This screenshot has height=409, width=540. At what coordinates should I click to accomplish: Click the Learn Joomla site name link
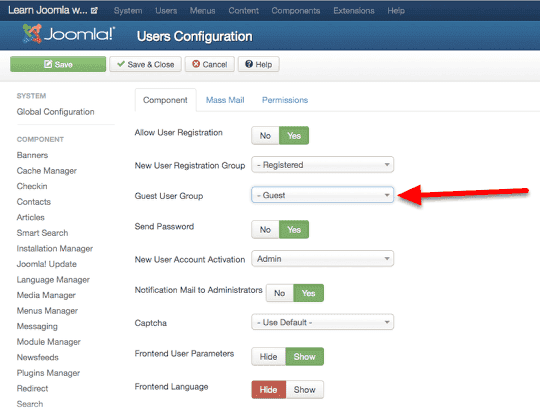point(48,10)
